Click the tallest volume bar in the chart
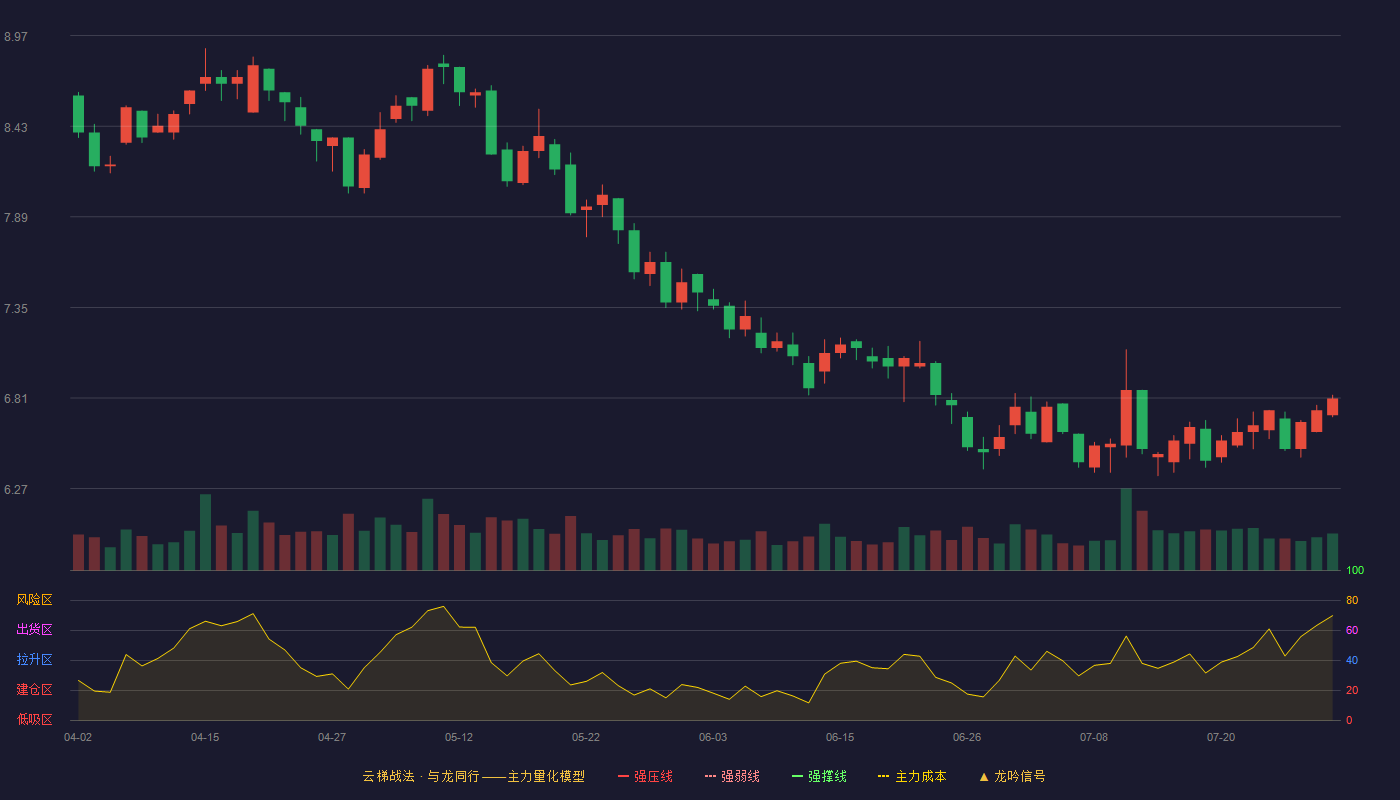 (x=1126, y=529)
